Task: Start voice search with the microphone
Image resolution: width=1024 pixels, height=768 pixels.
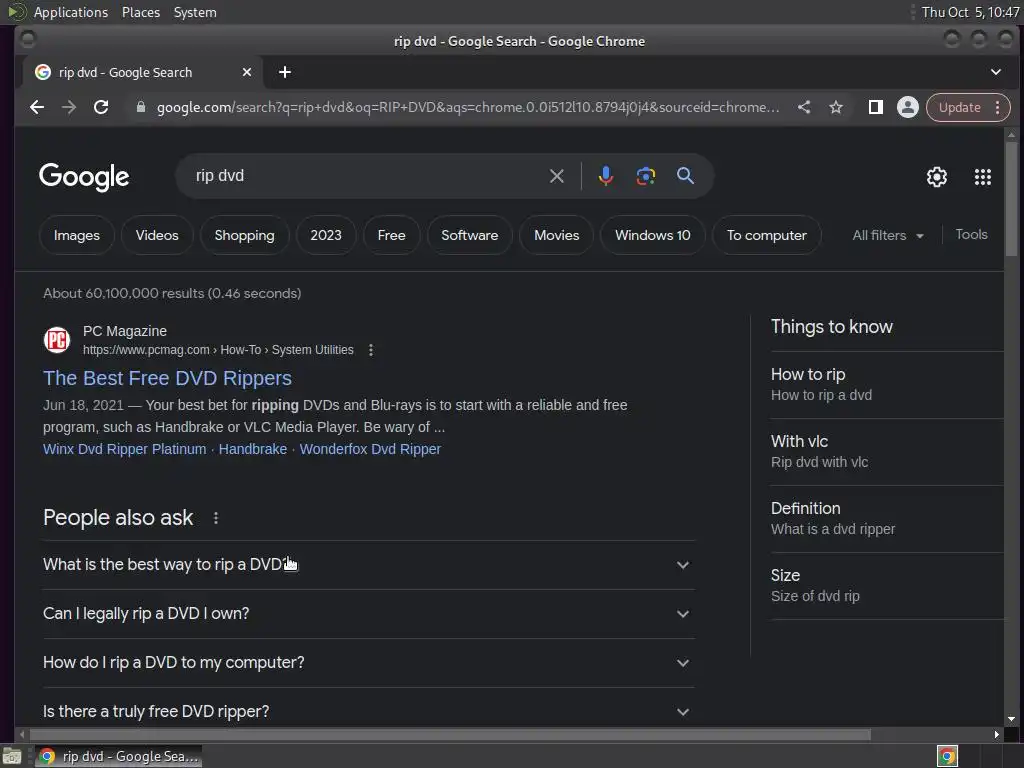Action: (x=605, y=176)
